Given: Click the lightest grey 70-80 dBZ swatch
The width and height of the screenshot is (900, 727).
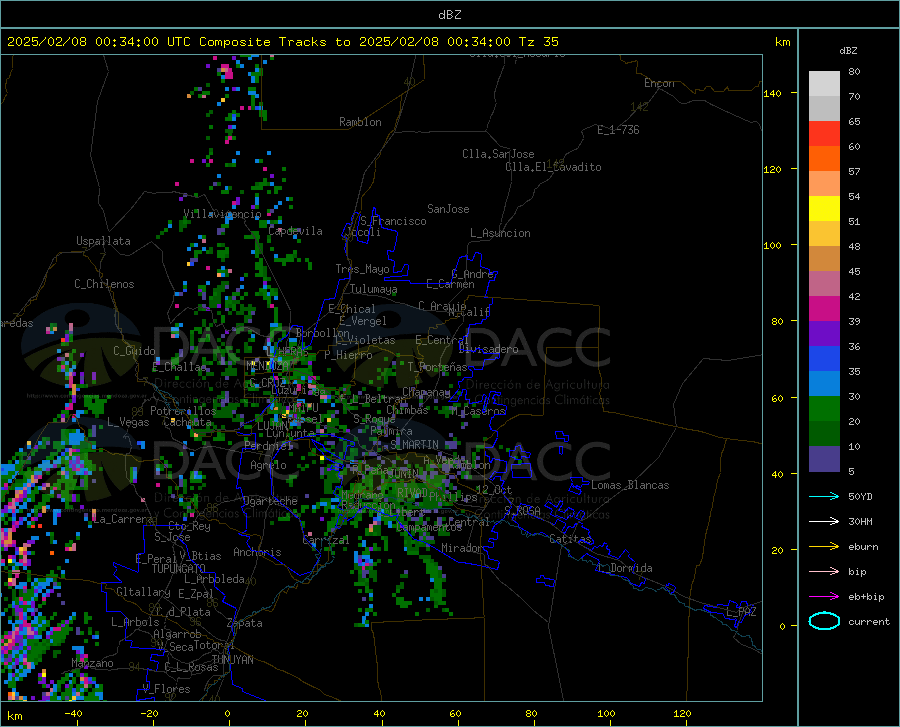Looking at the screenshot, I should coord(824,84).
